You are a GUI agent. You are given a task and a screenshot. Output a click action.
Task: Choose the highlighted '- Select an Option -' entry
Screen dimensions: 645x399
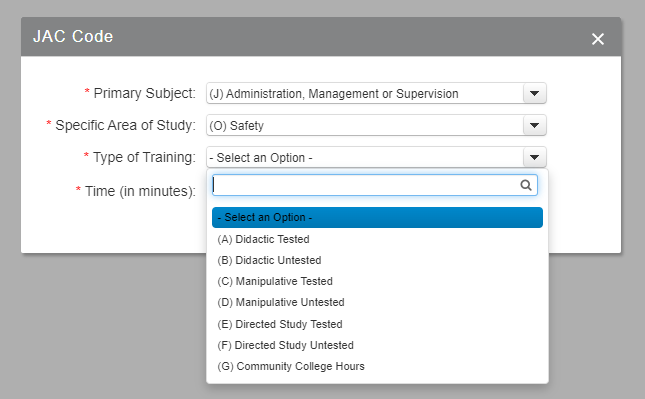coord(377,217)
